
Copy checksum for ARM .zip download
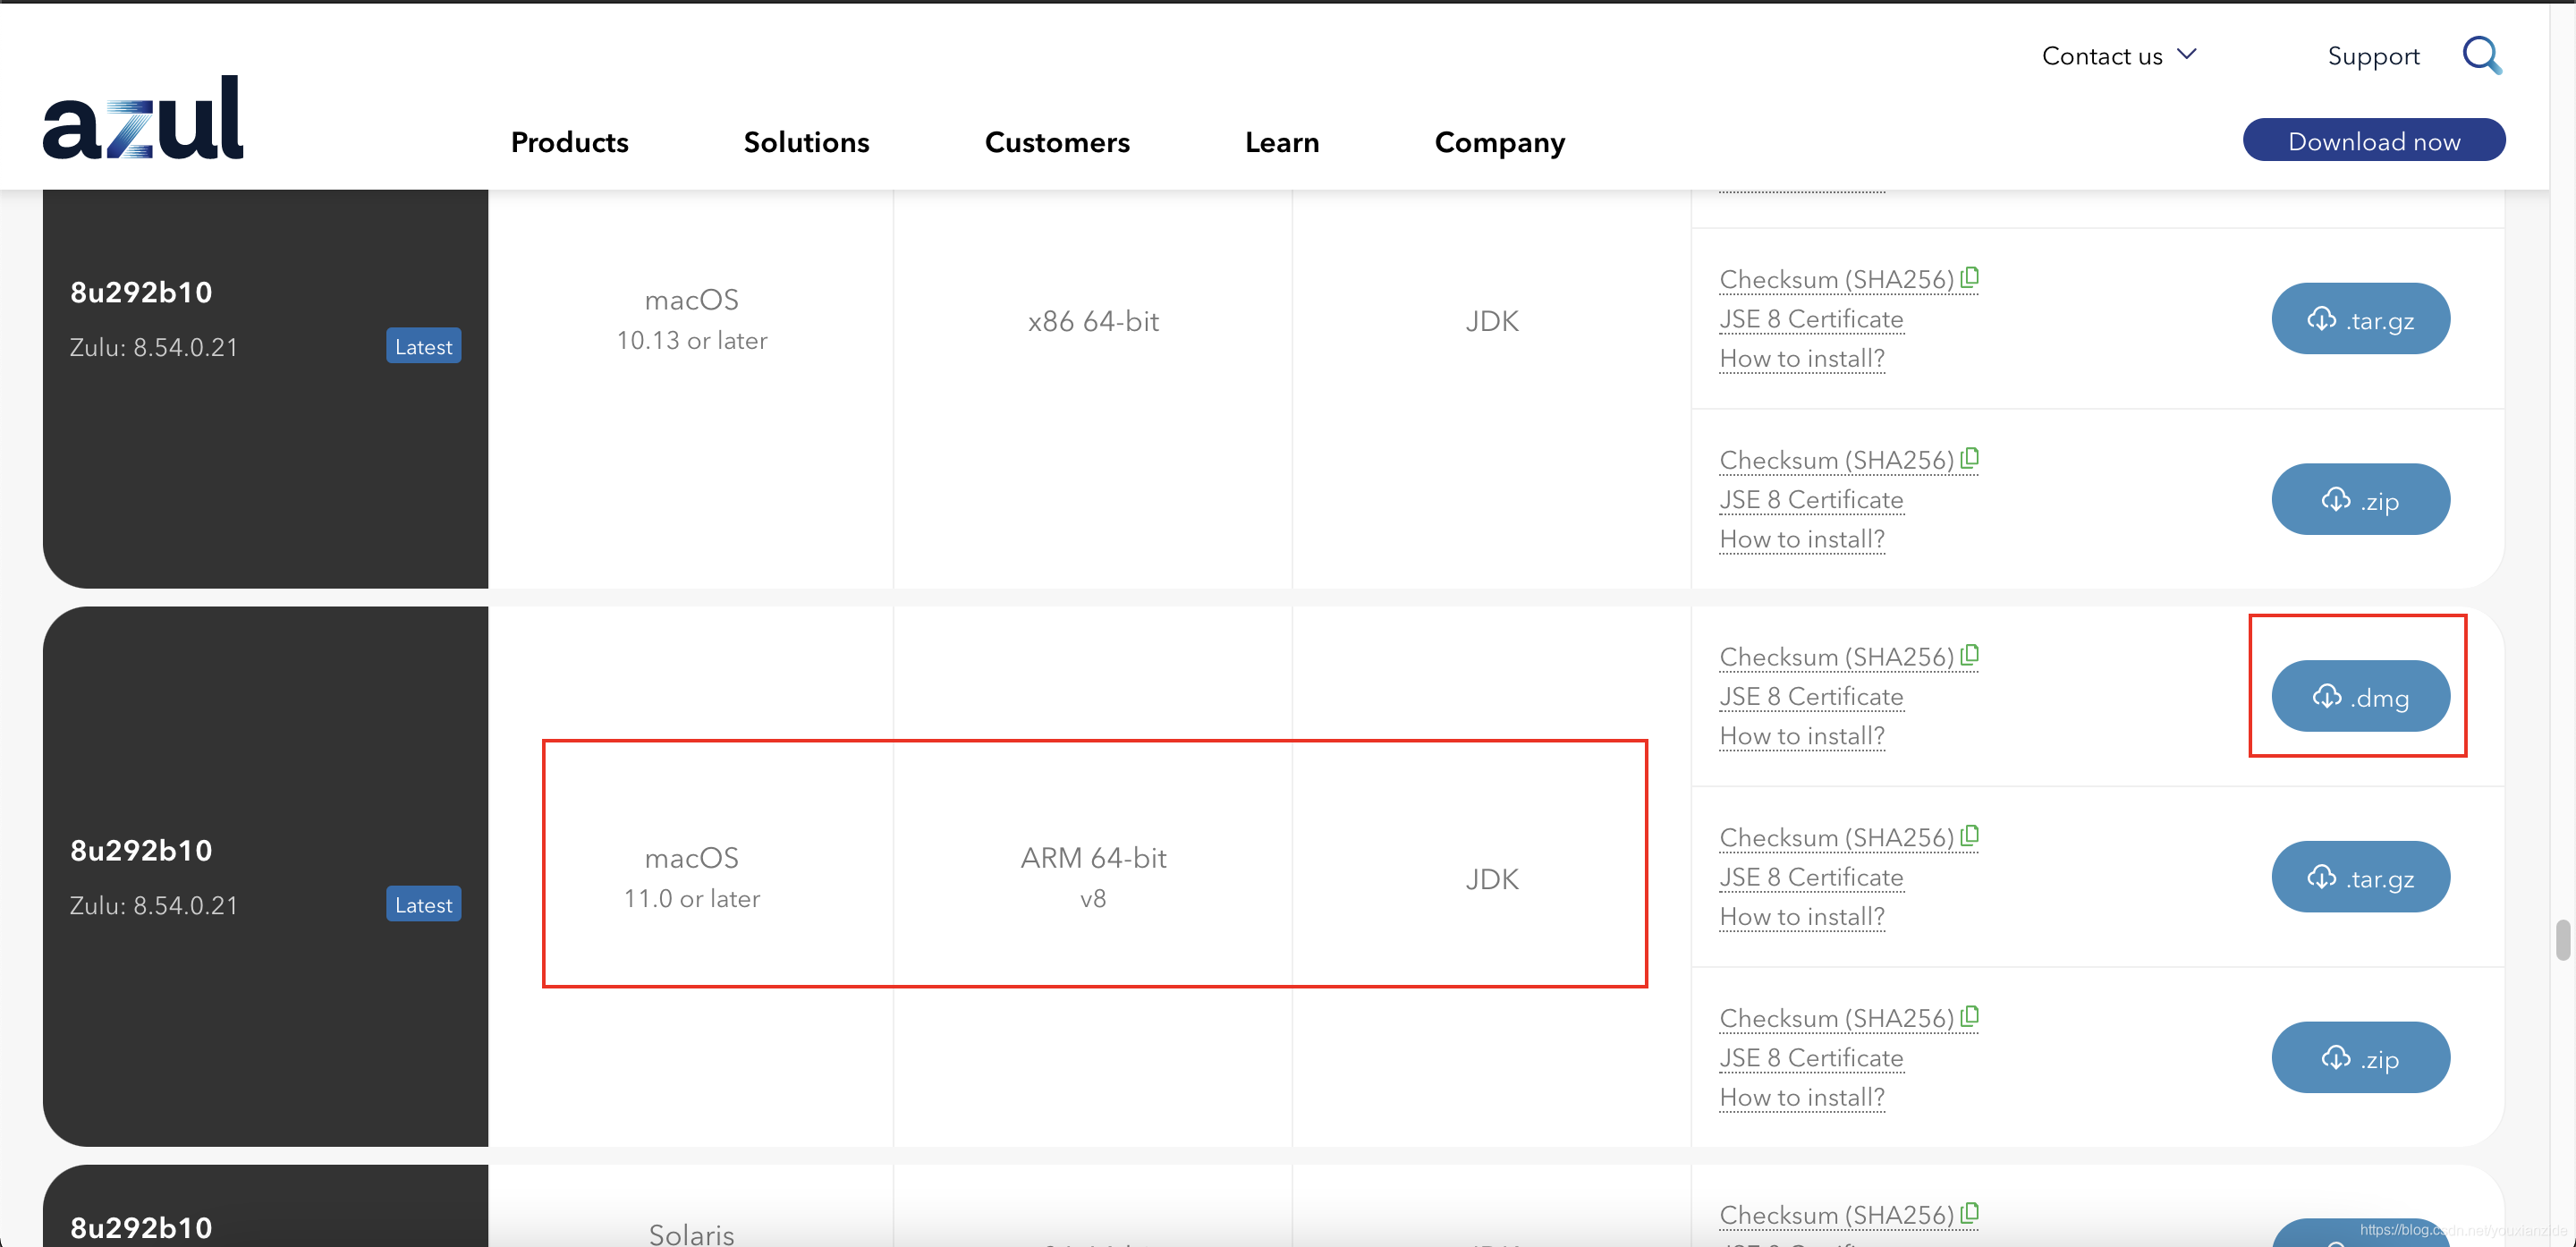[x=1970, y=1016]
